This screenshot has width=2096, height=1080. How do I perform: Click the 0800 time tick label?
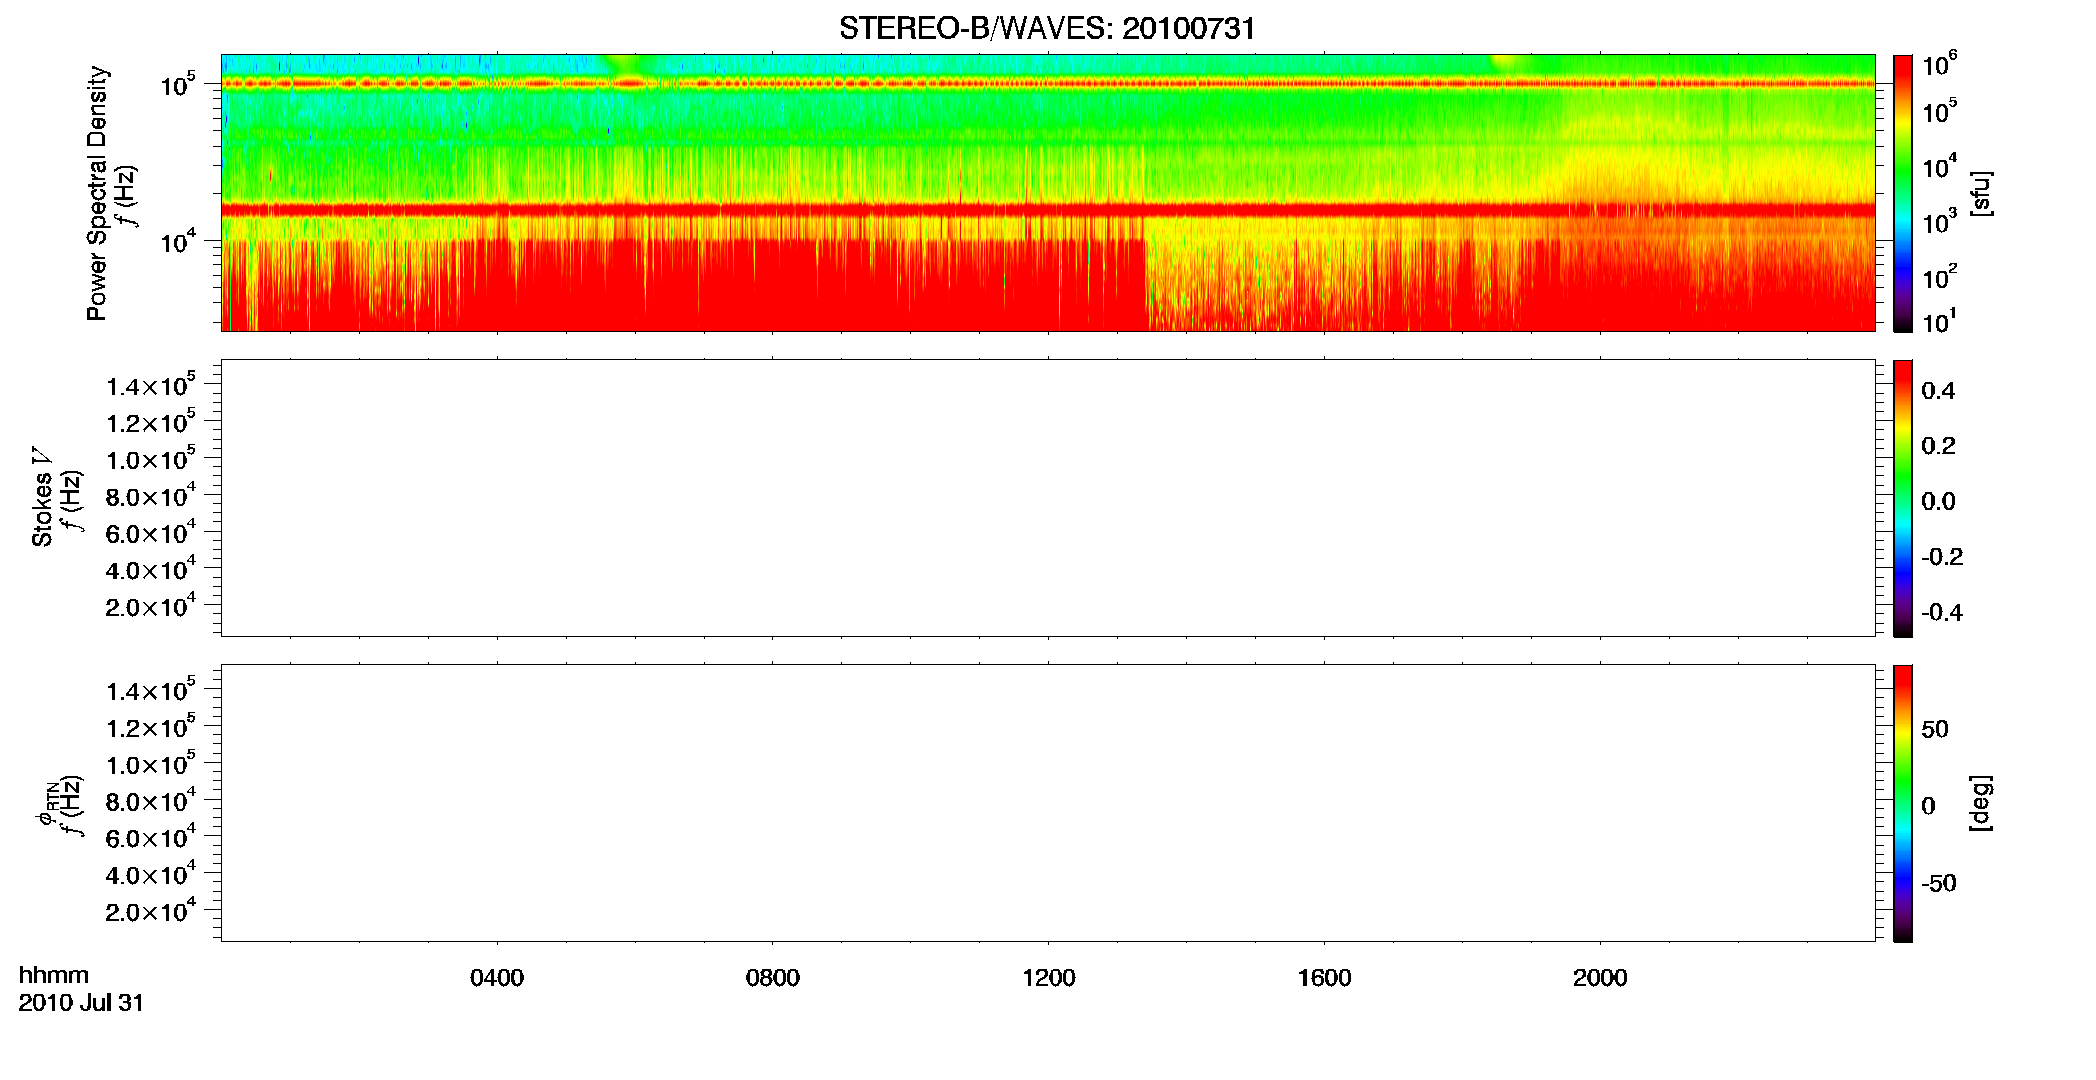coord(773,978)
